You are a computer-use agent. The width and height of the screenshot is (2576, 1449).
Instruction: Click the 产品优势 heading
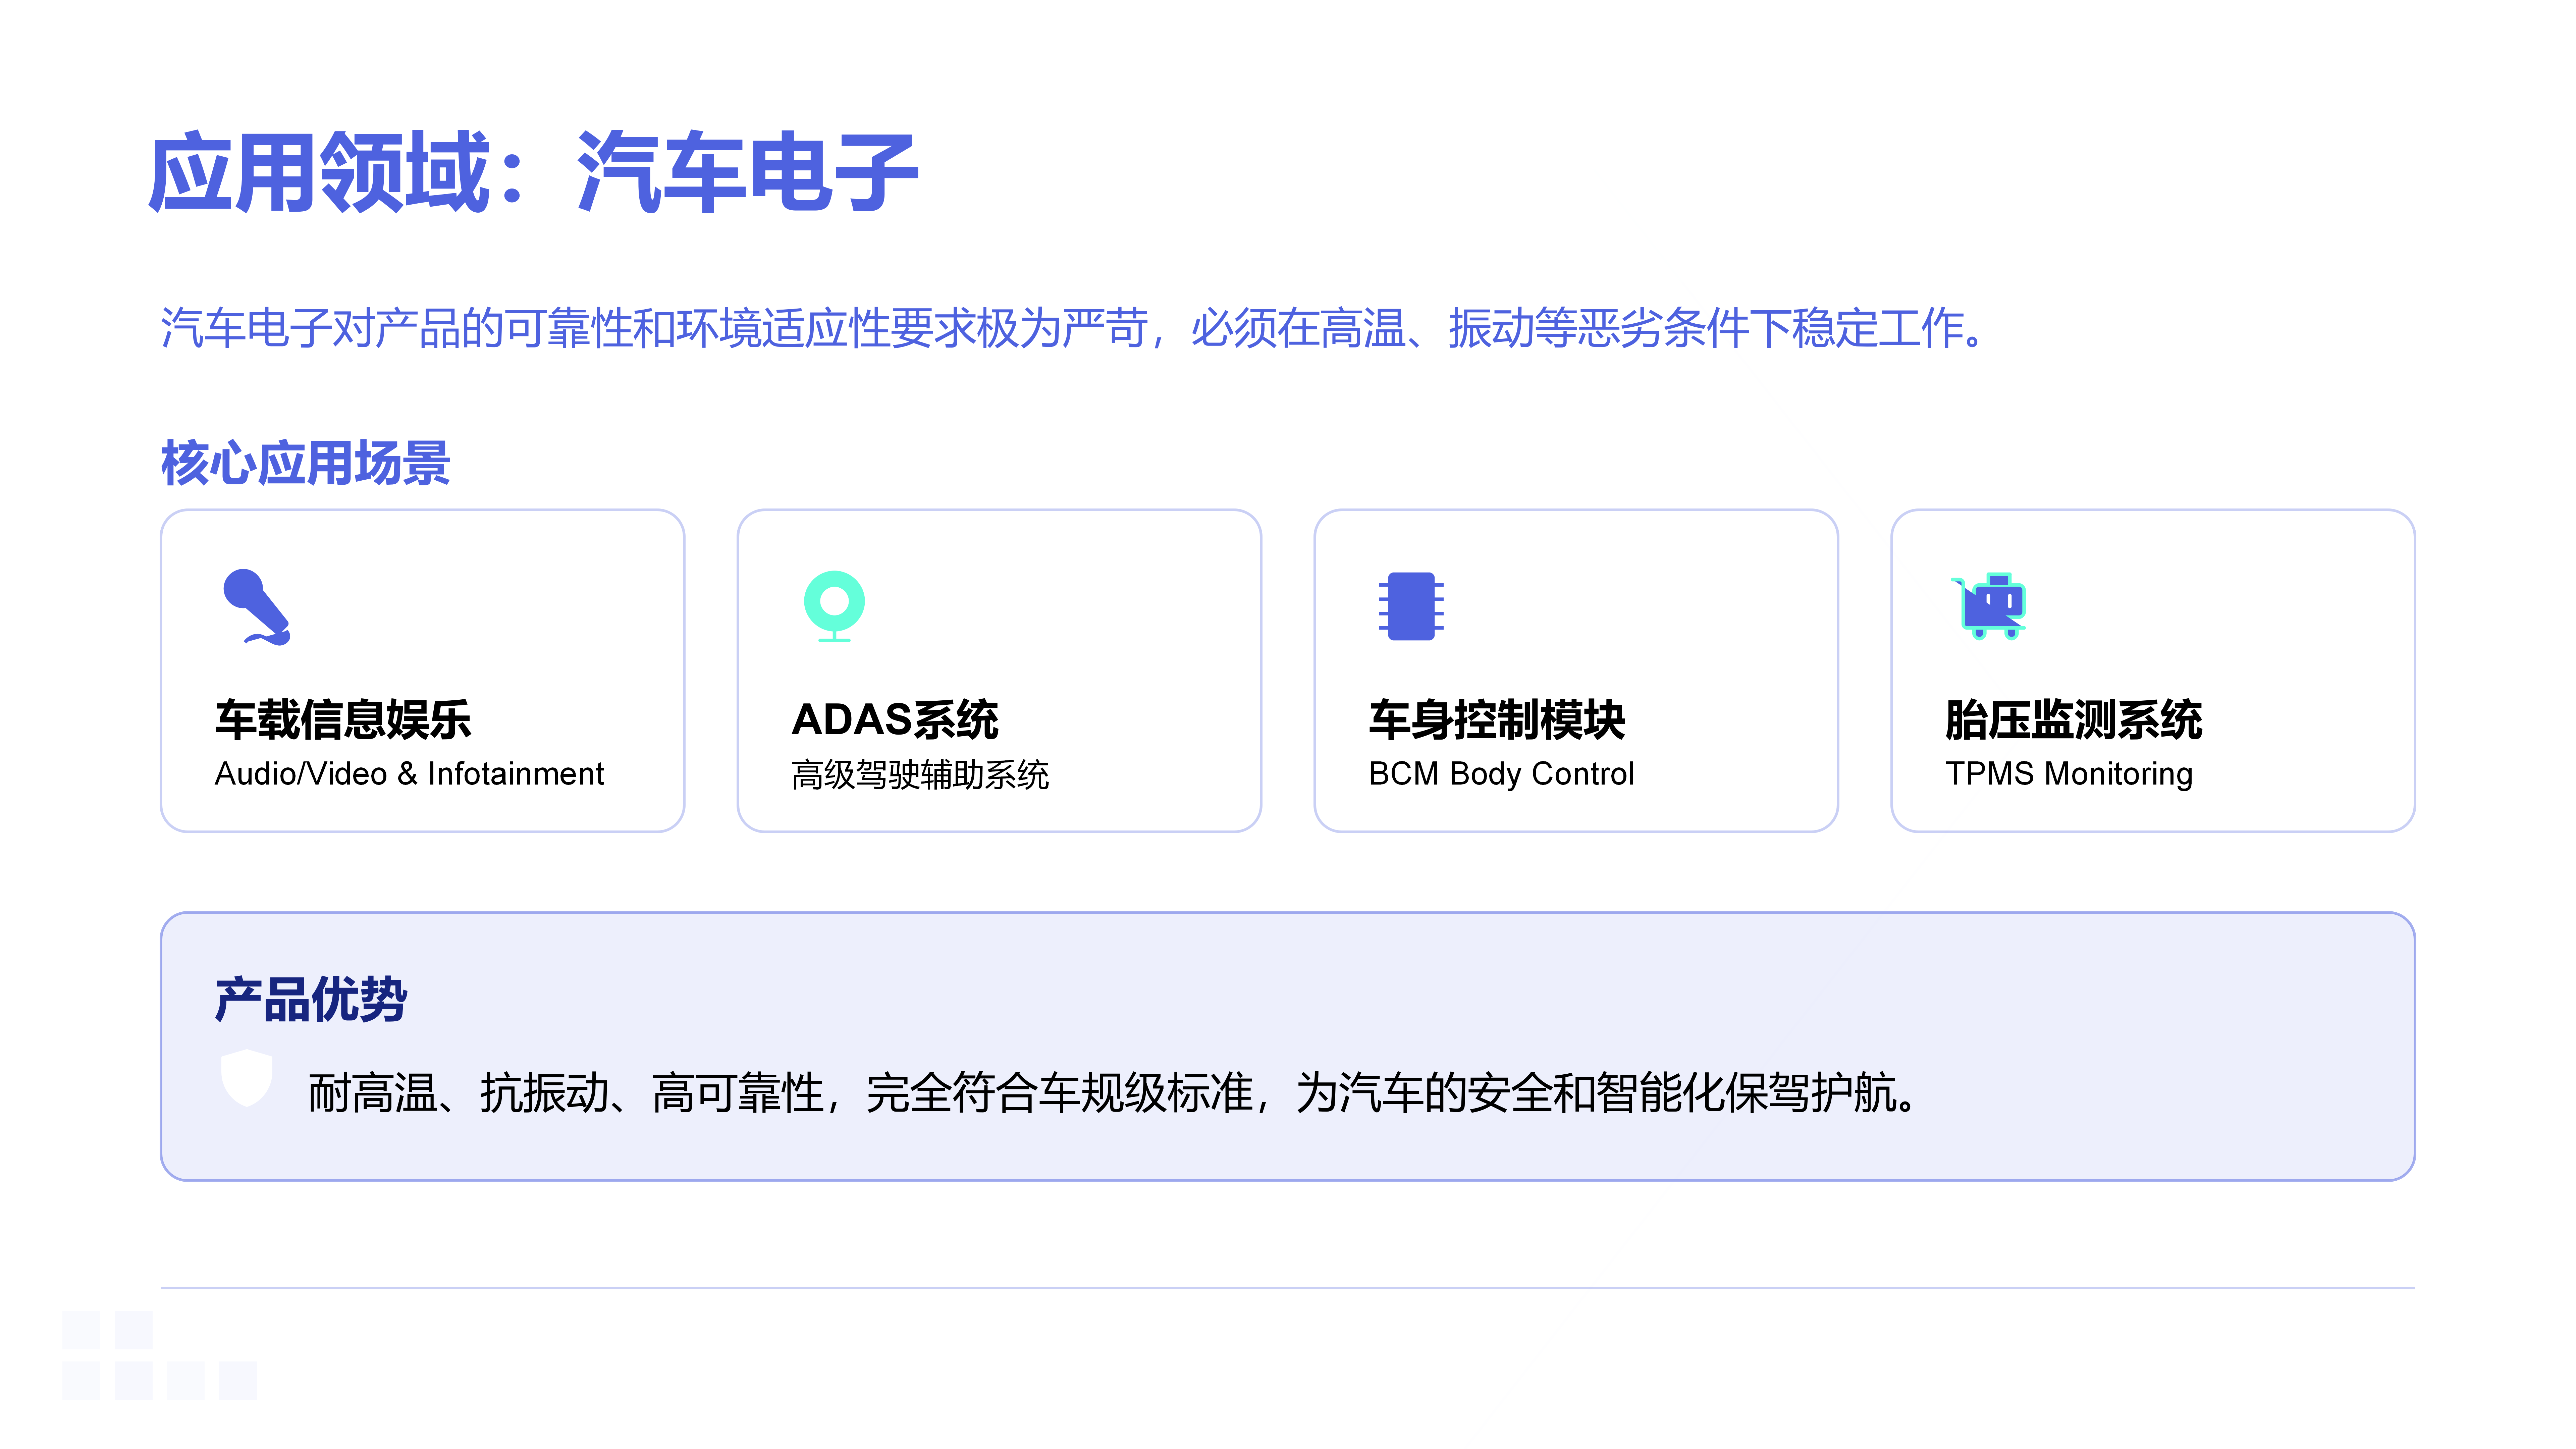tap(311, 999)
